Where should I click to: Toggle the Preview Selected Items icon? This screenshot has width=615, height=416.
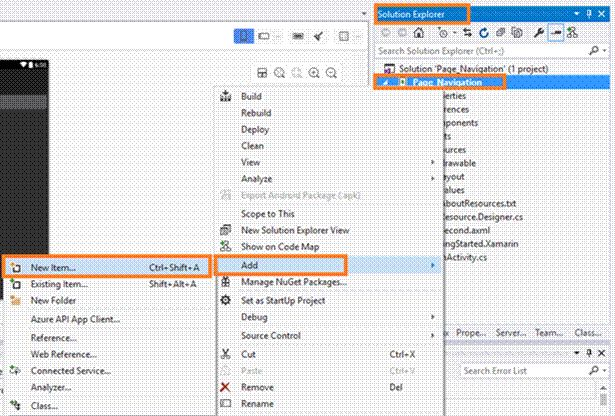tap(555, 33)
